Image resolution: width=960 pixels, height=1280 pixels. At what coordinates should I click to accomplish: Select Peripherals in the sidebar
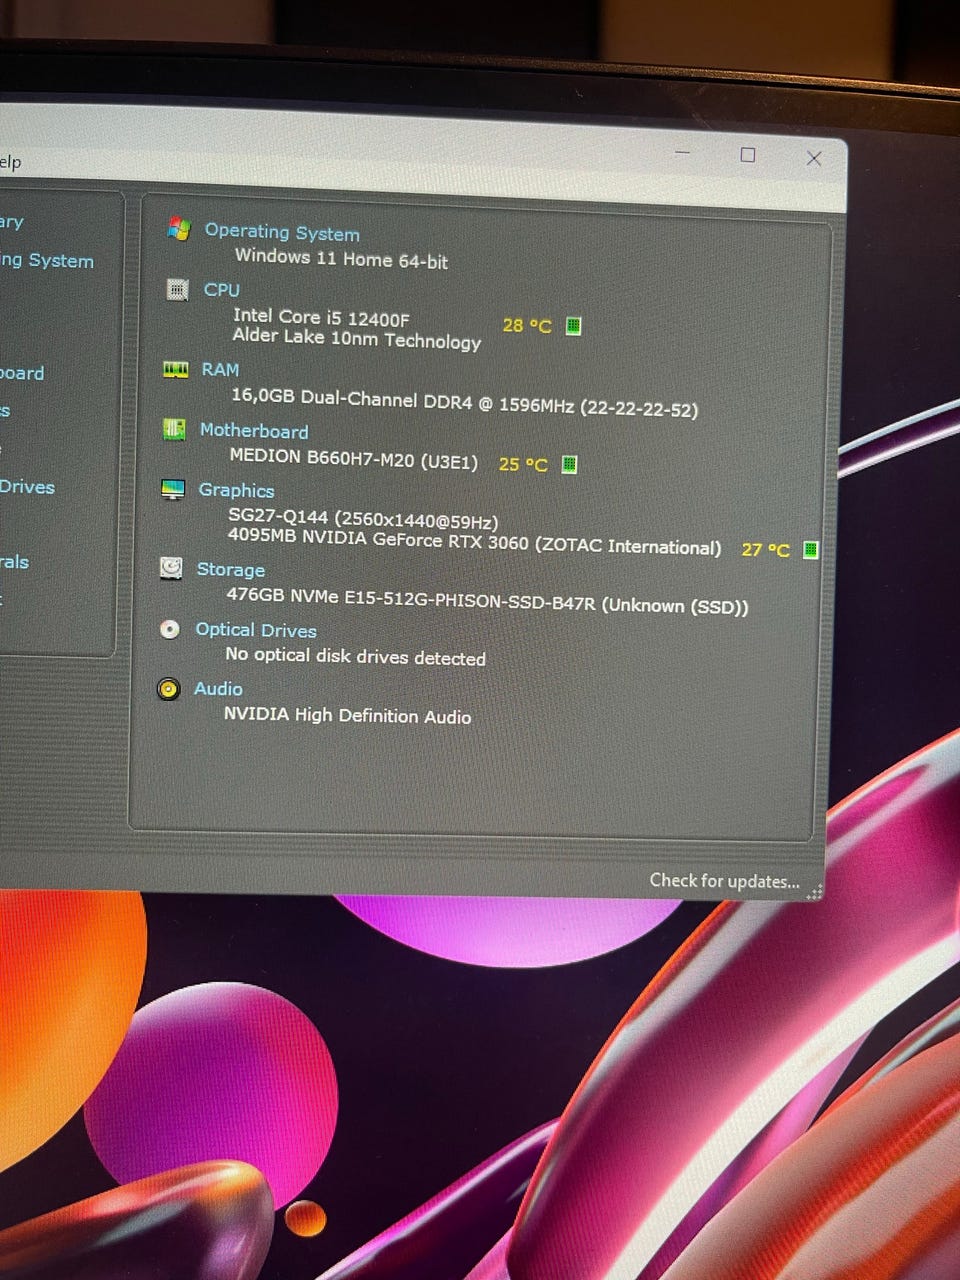click(14, 562)
